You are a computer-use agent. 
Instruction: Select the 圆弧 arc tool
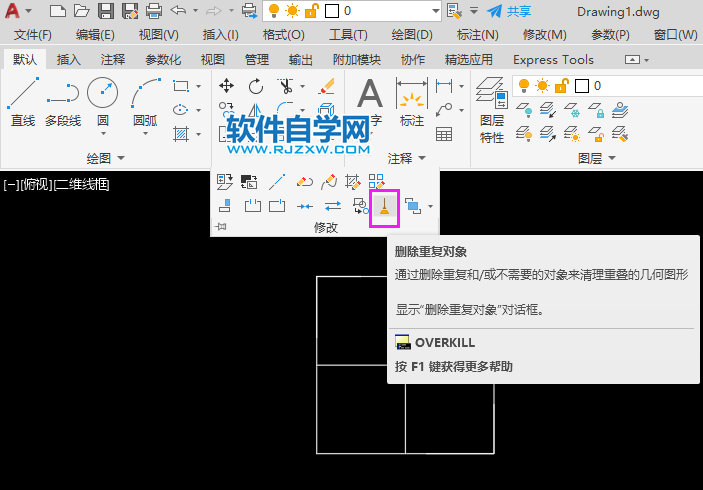(145, 102)
